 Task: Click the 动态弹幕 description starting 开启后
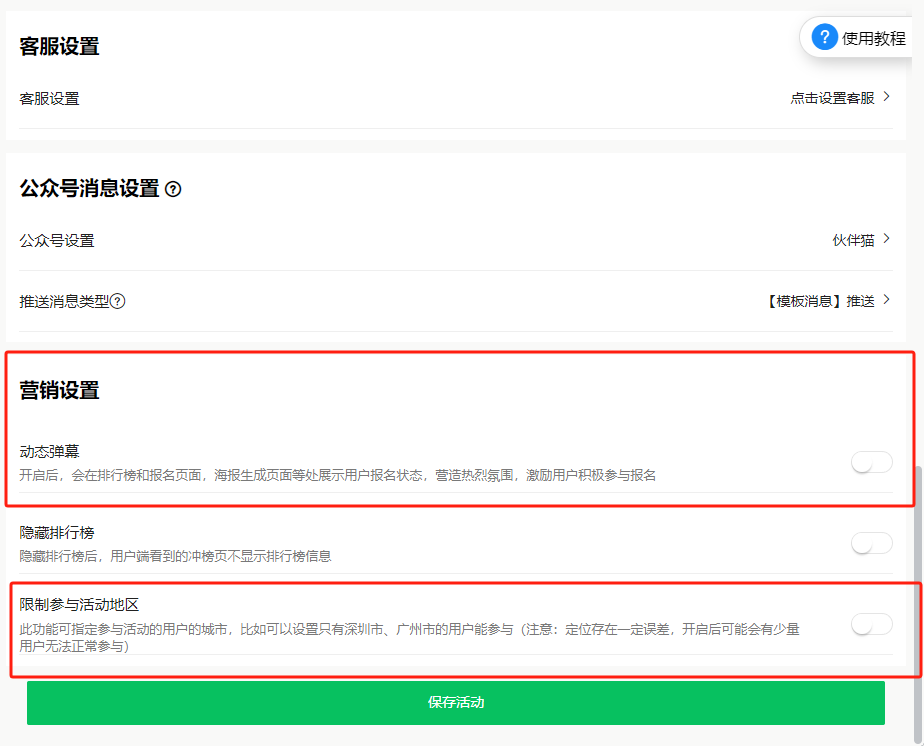click(338, 475)
